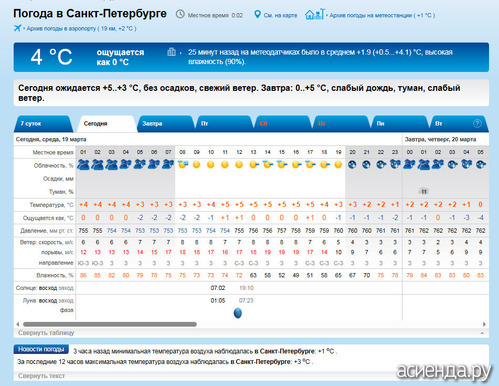
Task: Click the moon phase icon
Action: [238, 313]
